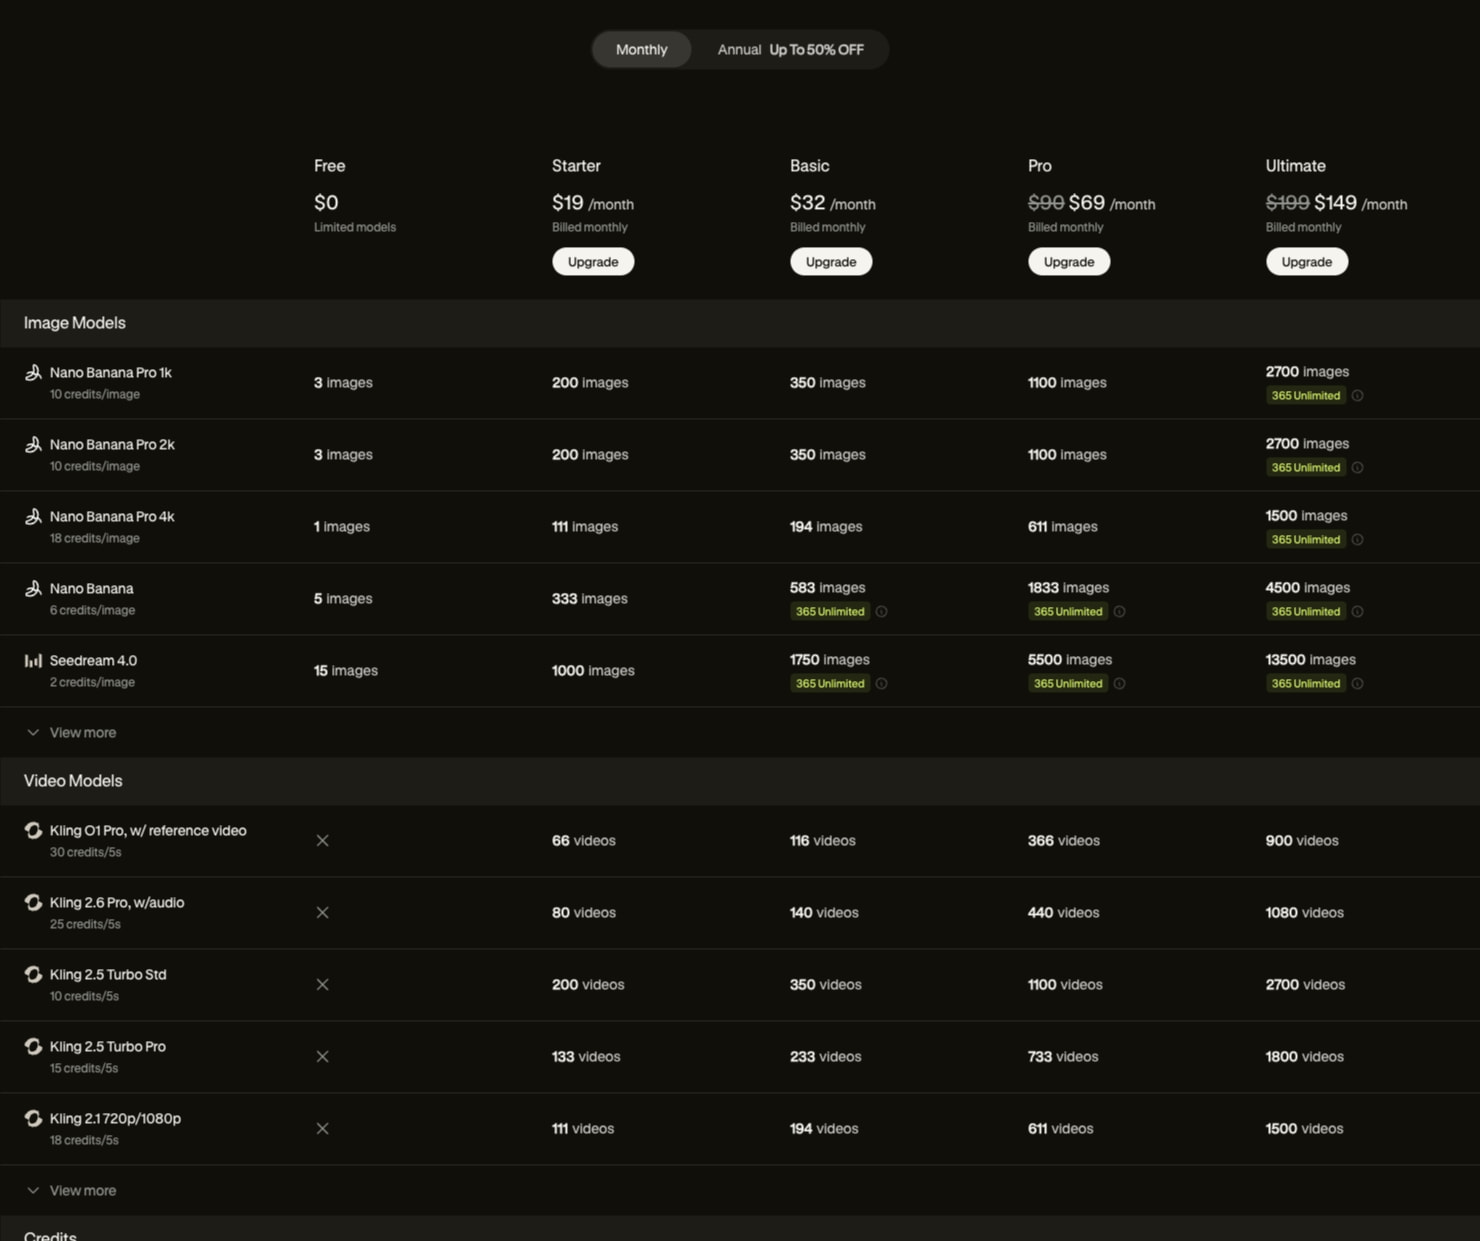
Task: Open info icon for Nano Banana Pro 2k Ultimate
Action: click(1357, 468)
